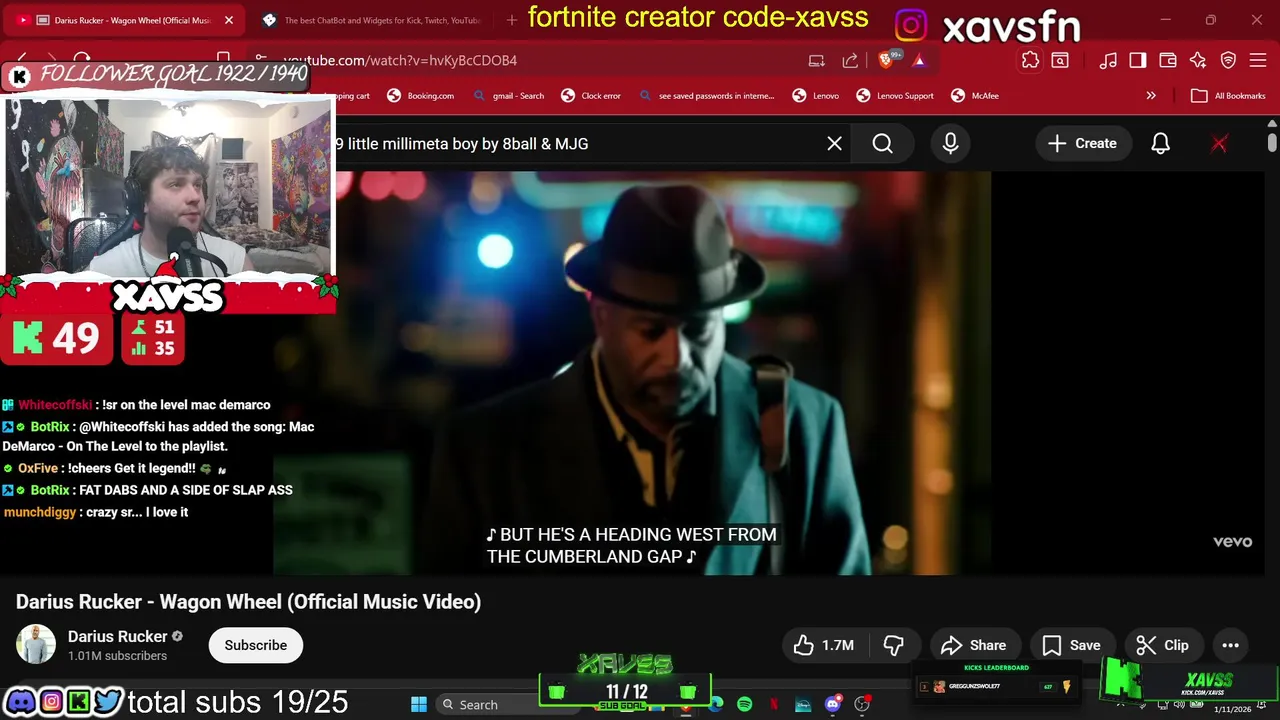Click the tab search icon beside Extensions
Viewport: 1280px width, 720px height.
(x=1059, y=61)
